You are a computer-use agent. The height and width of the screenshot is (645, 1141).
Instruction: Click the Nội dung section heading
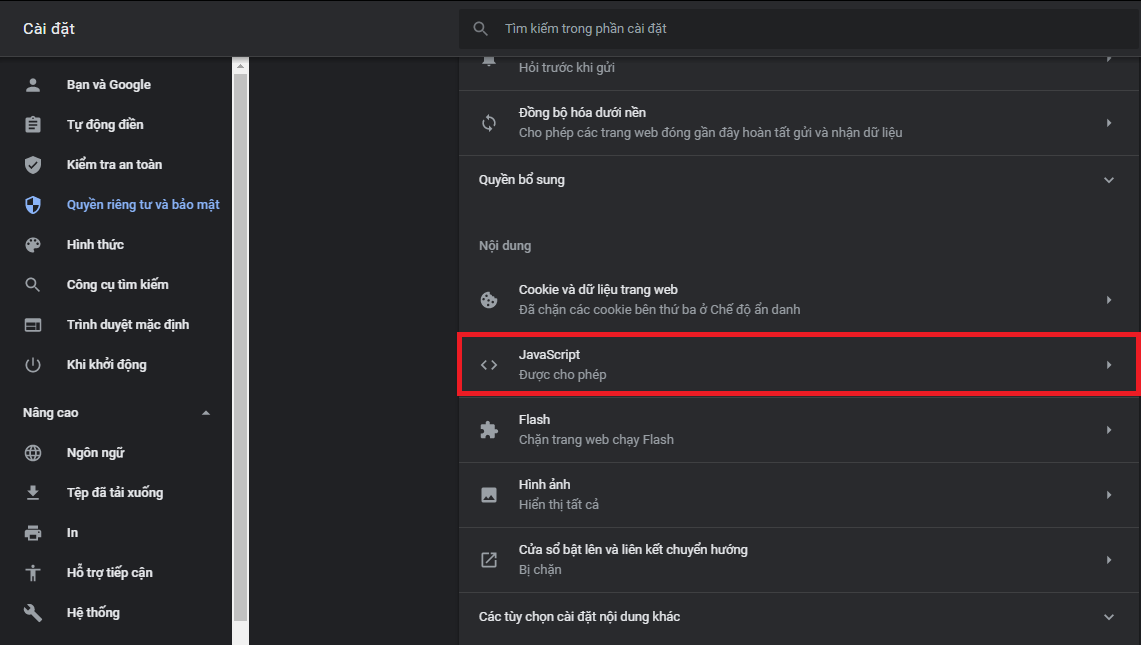505,246
